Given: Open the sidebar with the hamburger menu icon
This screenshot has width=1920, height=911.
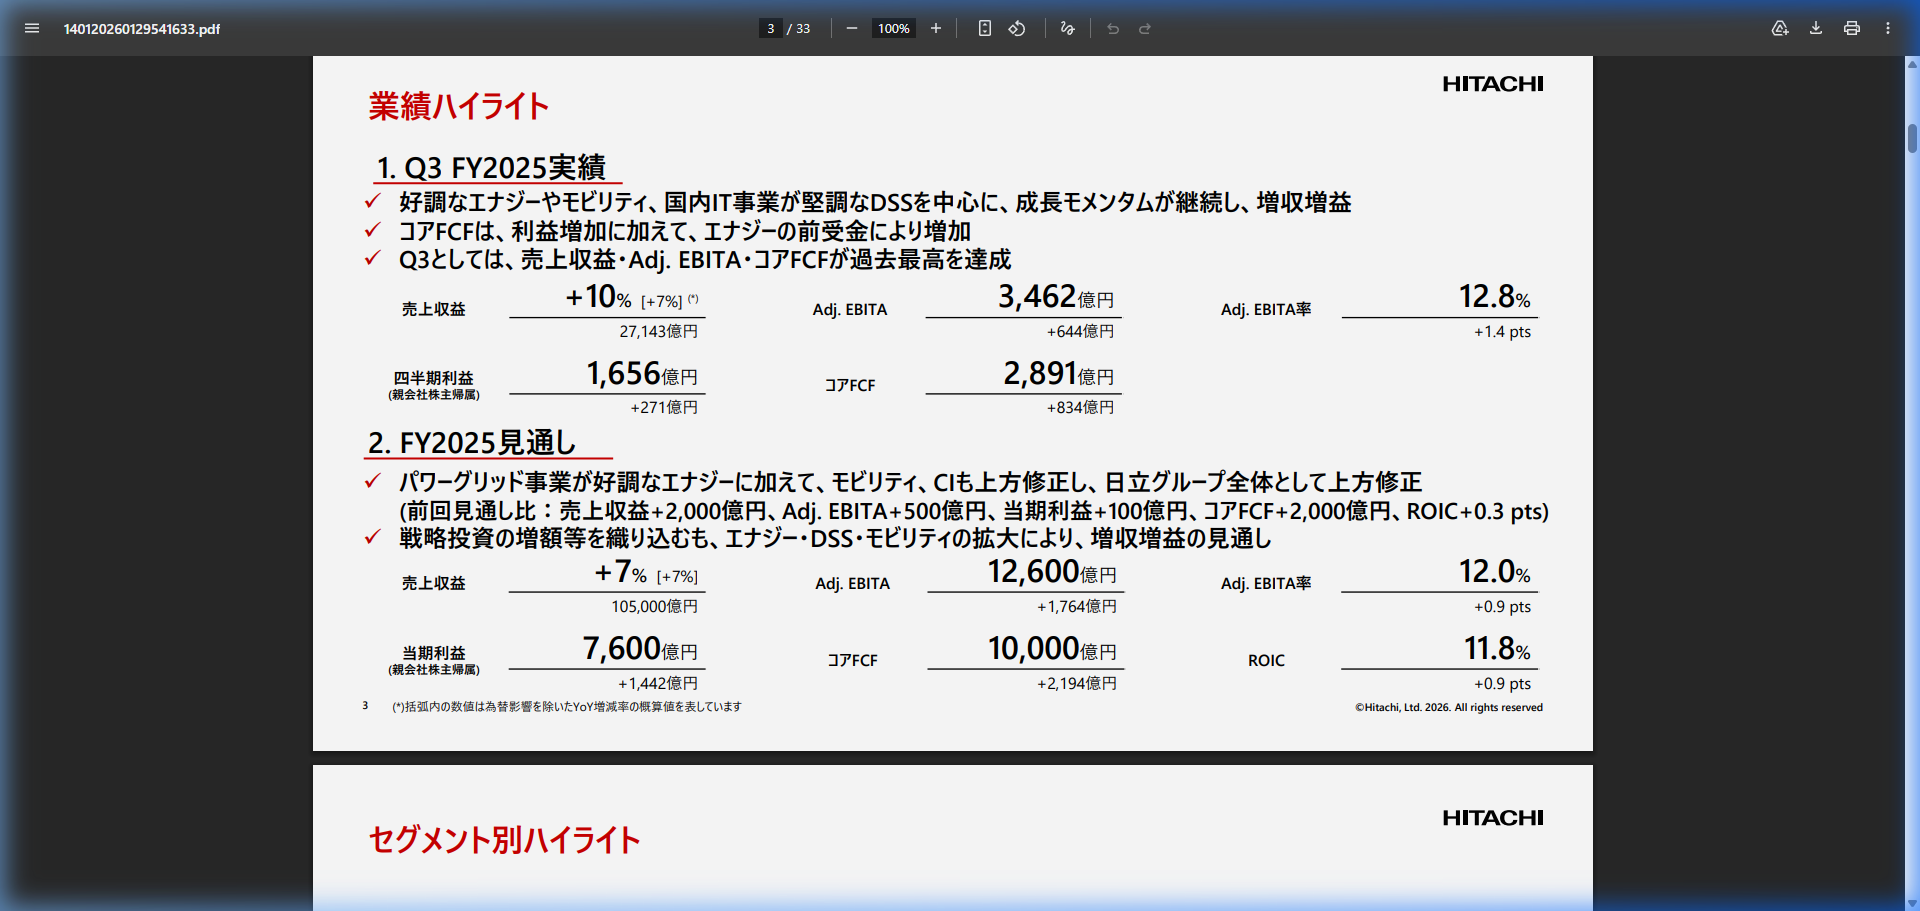Looking at the screenshot, I should (x=32, y=29).
